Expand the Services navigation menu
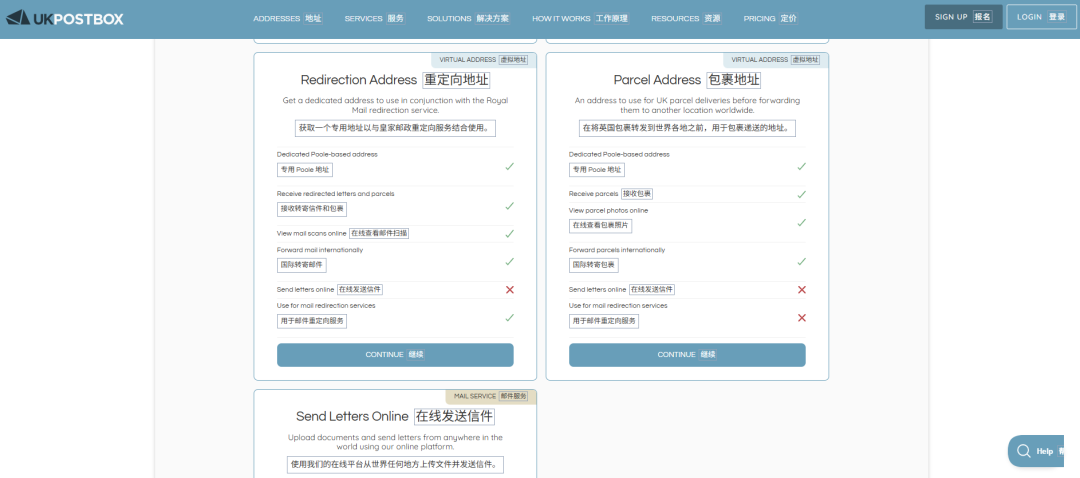The width and height of the screenshot is (1080, 478). 374,18
